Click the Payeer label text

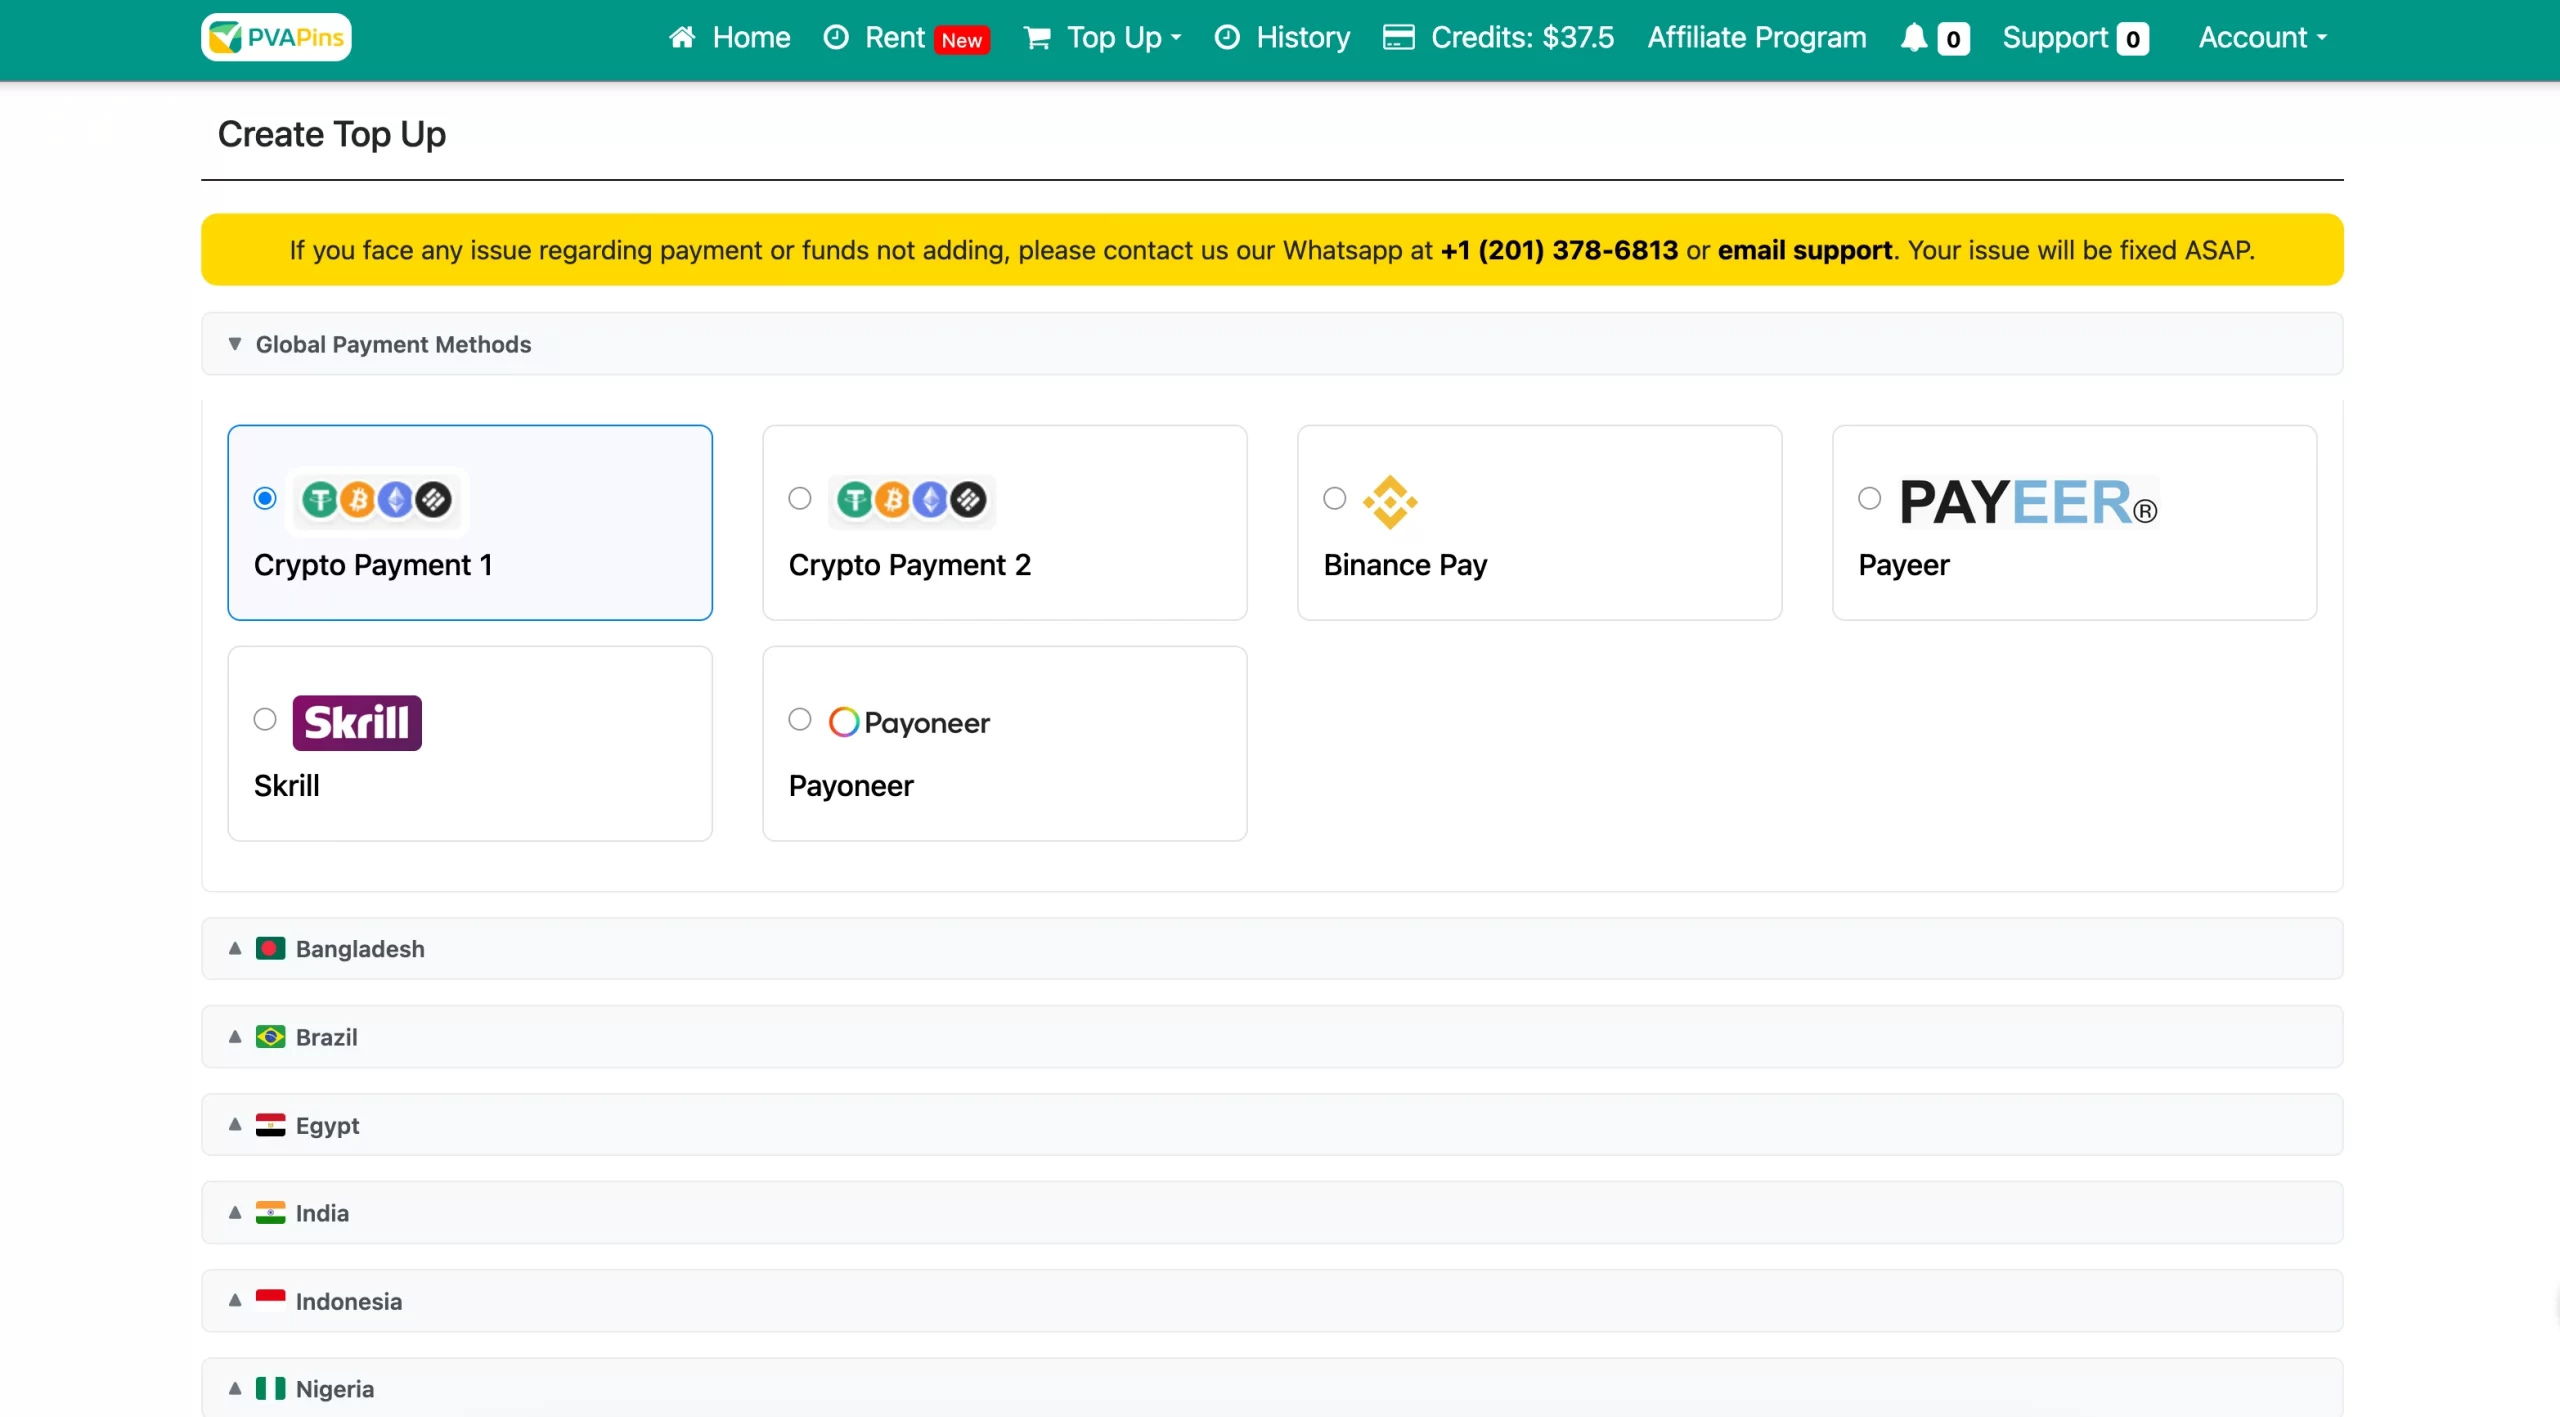(1904, 565)
